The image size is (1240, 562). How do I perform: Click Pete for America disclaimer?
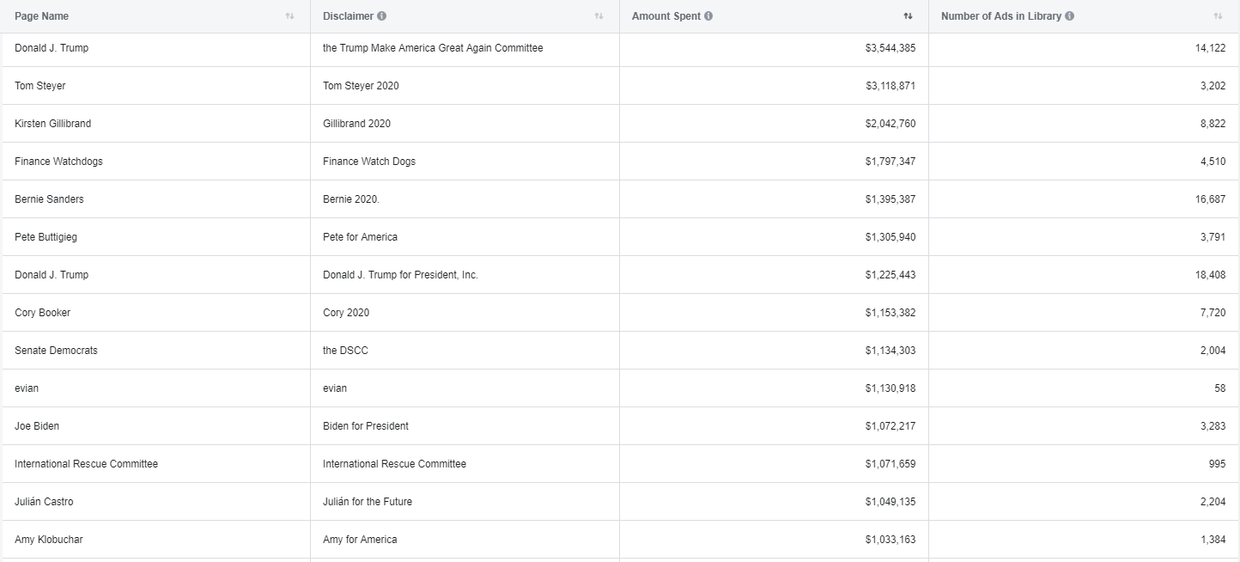360,237
